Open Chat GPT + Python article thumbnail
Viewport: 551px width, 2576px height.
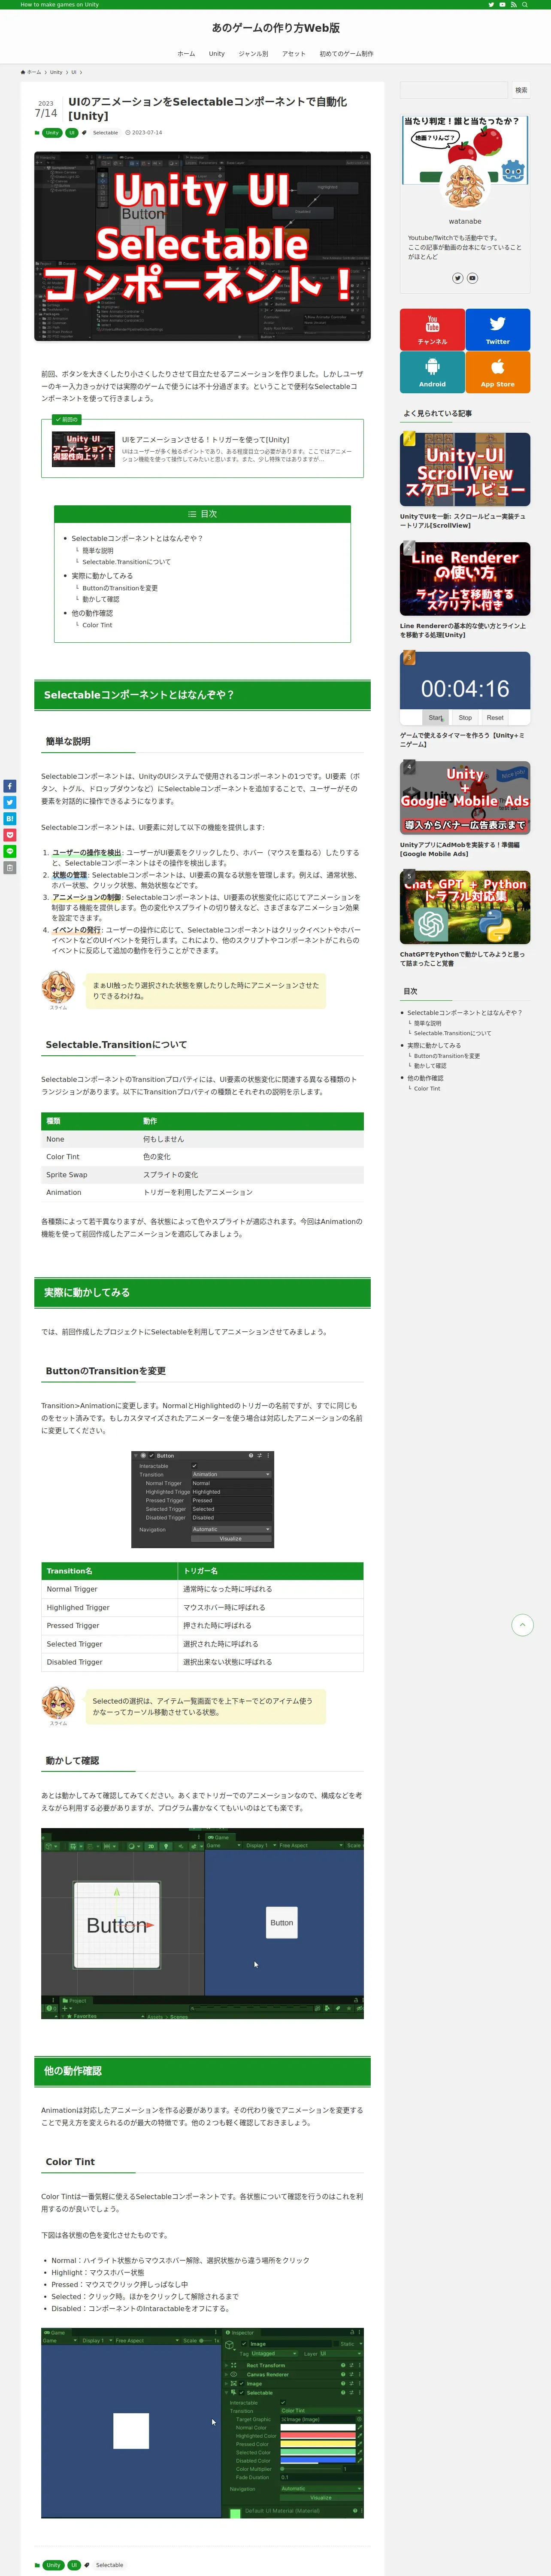[x=465, y=907]
